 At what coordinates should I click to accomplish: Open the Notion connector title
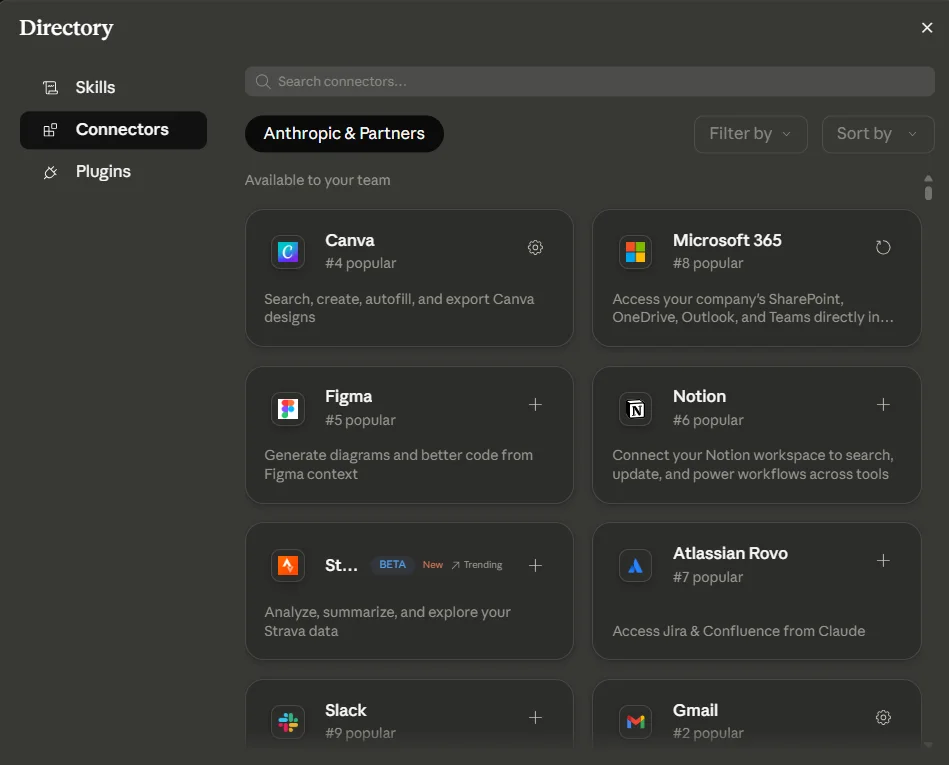(699, 396)
